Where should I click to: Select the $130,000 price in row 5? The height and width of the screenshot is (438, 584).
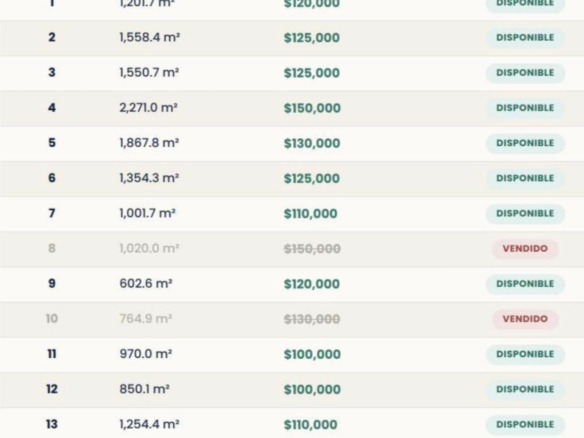click(x=312, y=143)
